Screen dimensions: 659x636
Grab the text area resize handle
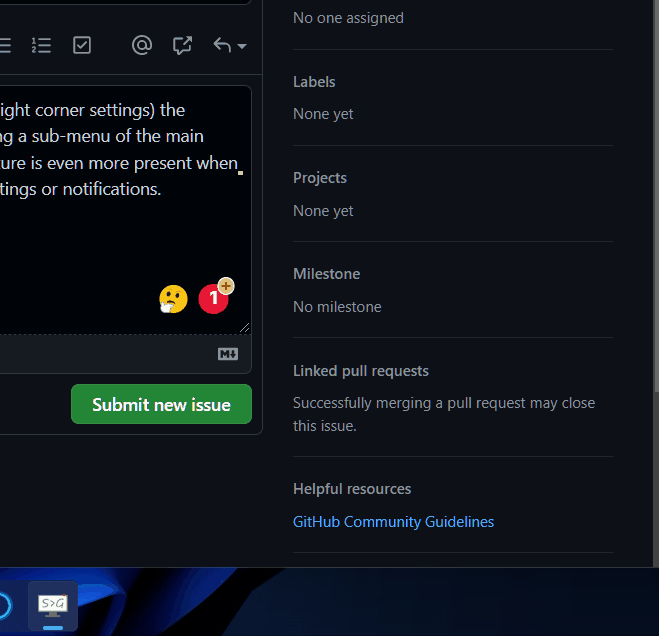(x=245, y=327)
